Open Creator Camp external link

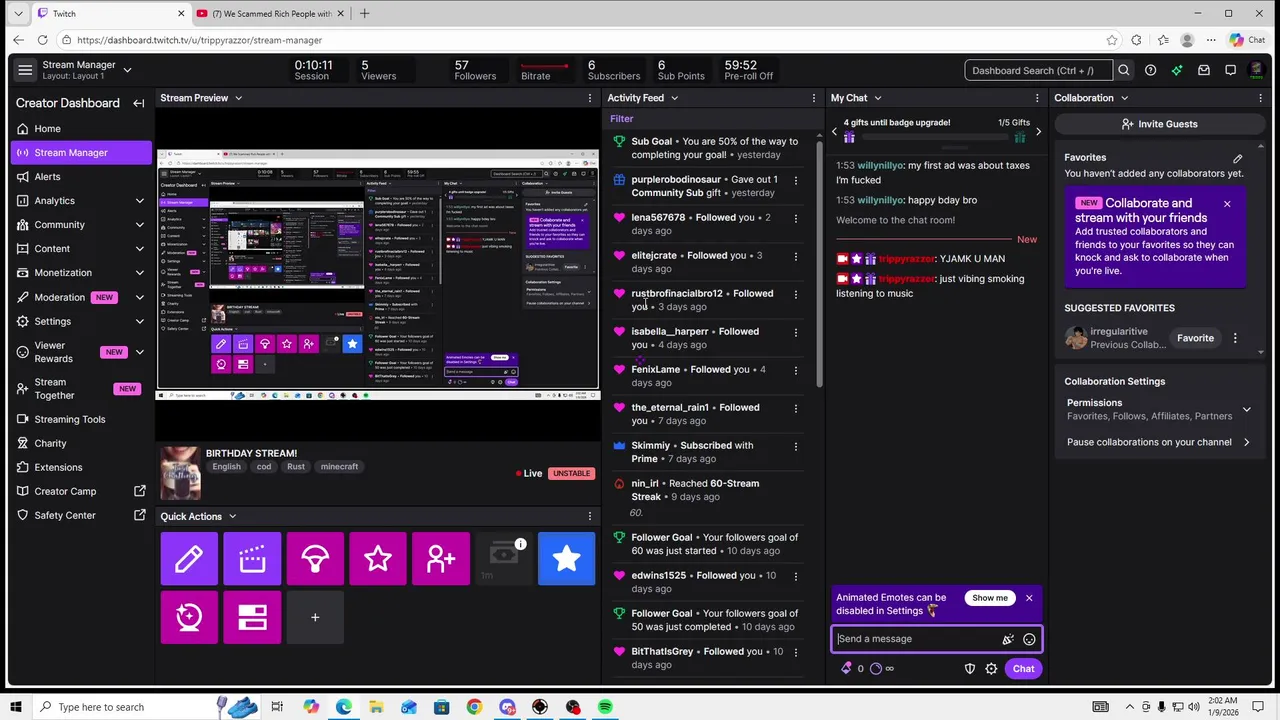[x=82, y=492]
